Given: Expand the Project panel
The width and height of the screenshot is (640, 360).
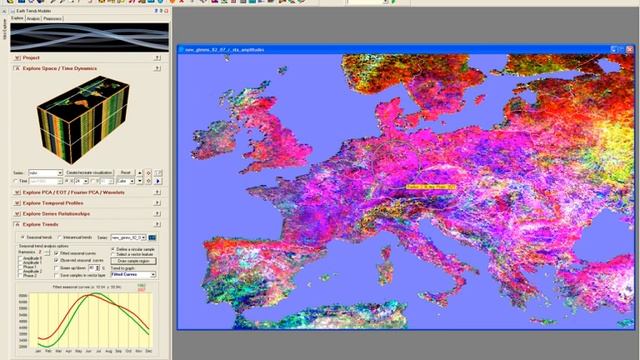Looking at the screenshot, I should (17, 58).
